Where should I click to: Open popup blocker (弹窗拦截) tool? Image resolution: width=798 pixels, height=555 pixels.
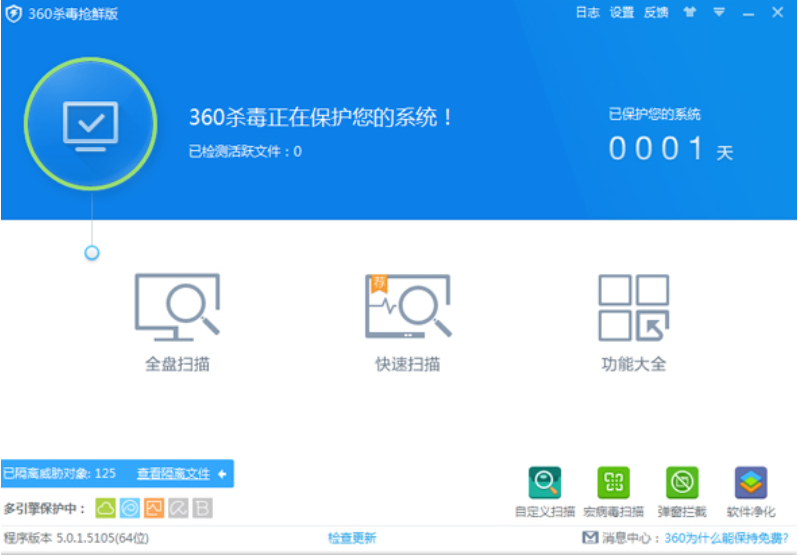pos(682,491)
